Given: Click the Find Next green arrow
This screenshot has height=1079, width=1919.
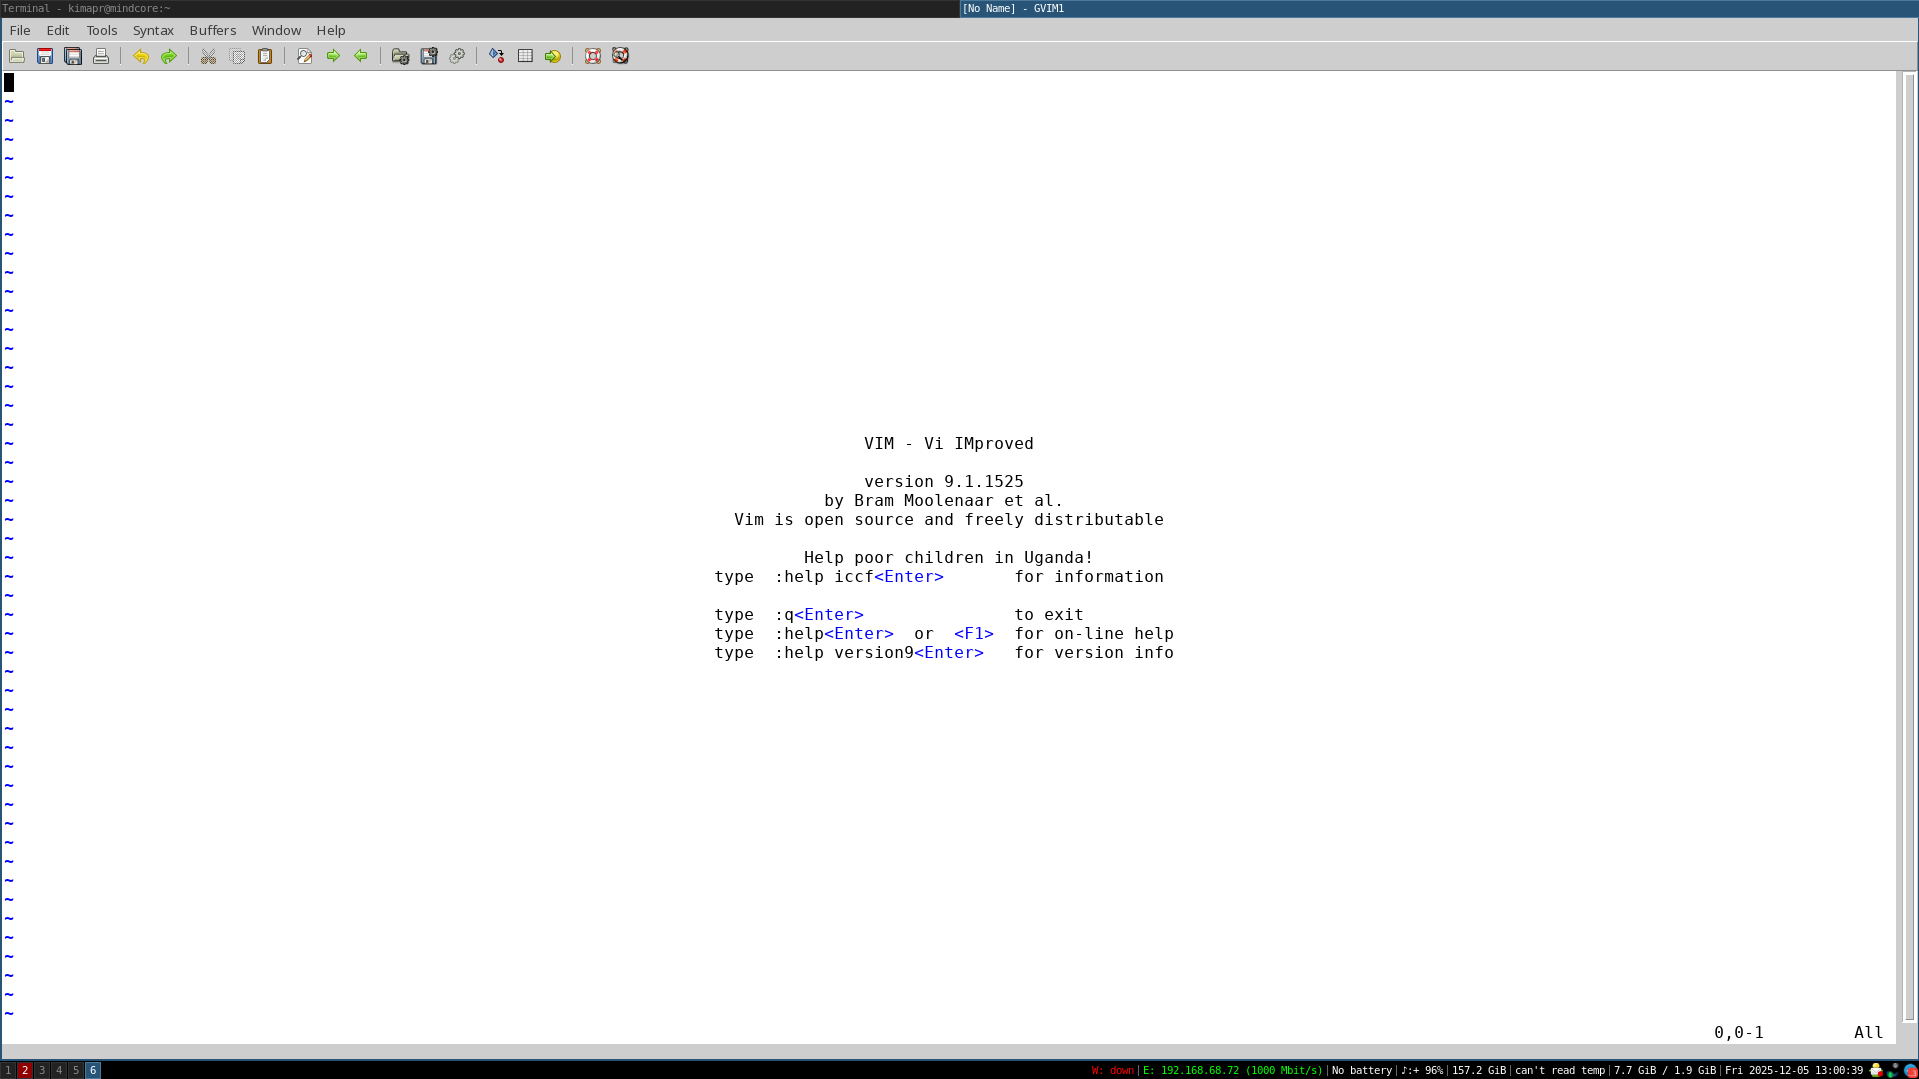Looking at the screenshot, I should tap(333, 56).
